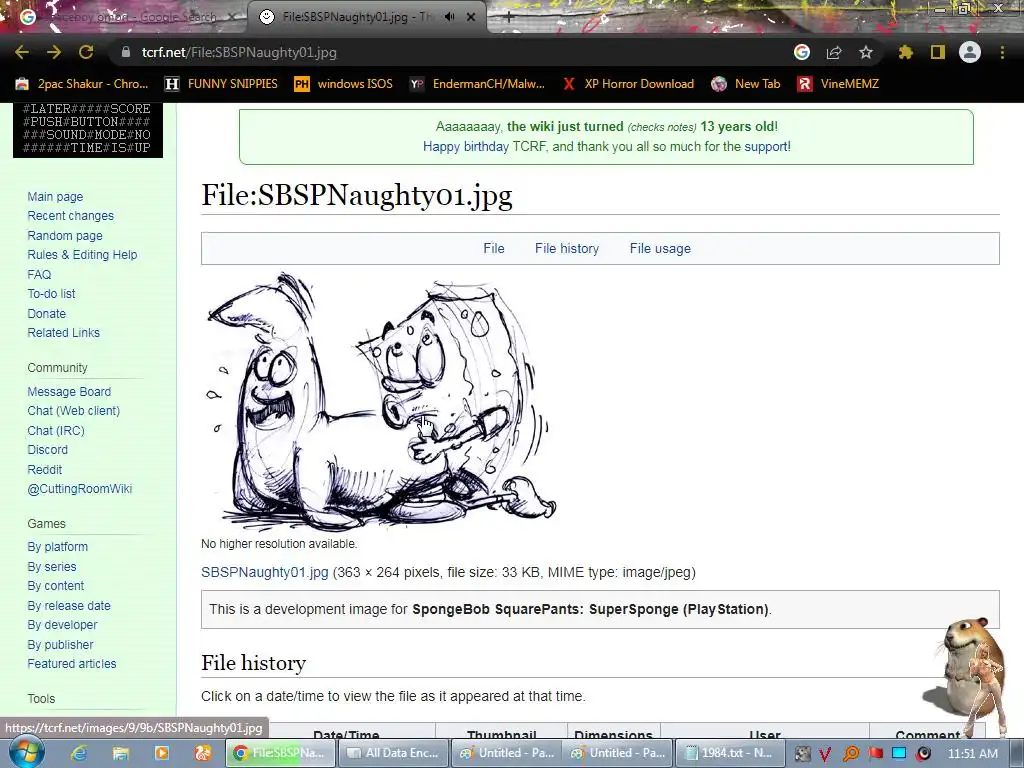Go back using the browser back arrow
Screen dimensions: 1024x768
click(22, 52)
